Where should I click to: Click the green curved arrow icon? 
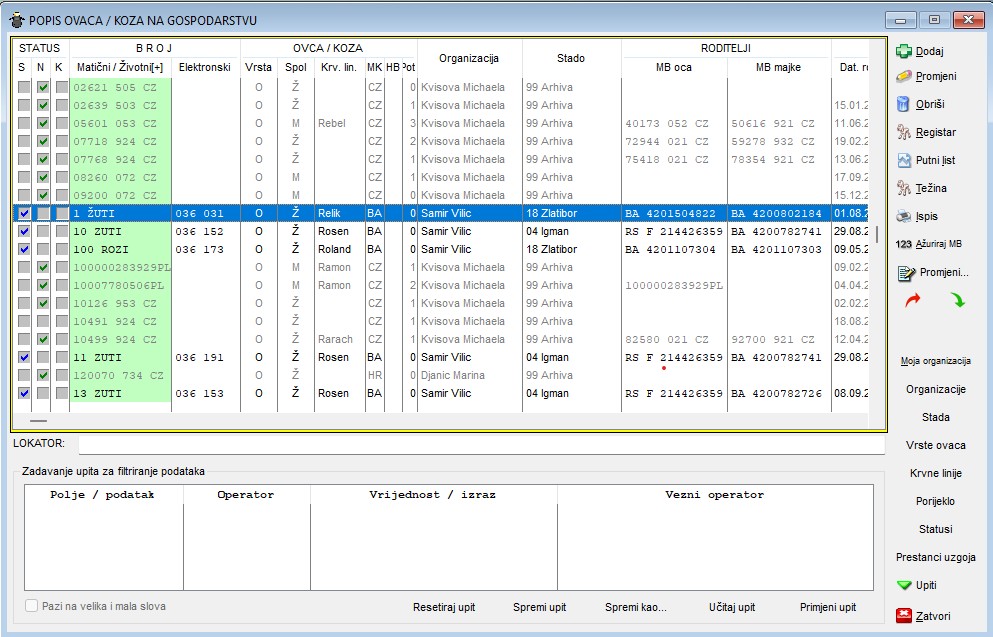click(957, 300)
